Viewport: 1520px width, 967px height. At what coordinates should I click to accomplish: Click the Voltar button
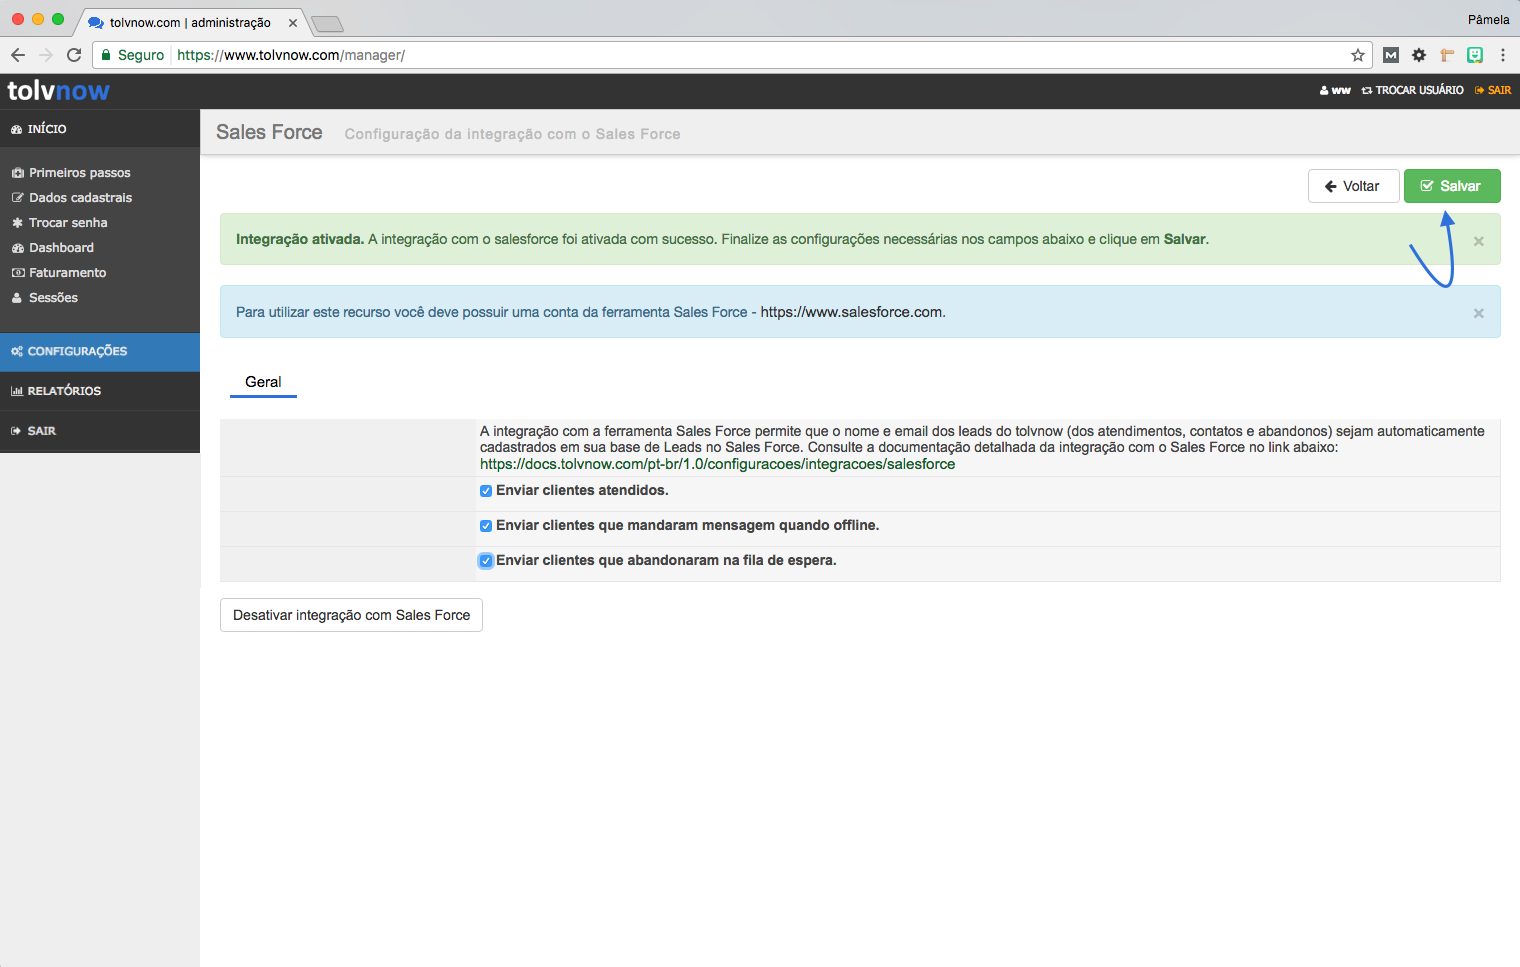[x=1353, y=186]
